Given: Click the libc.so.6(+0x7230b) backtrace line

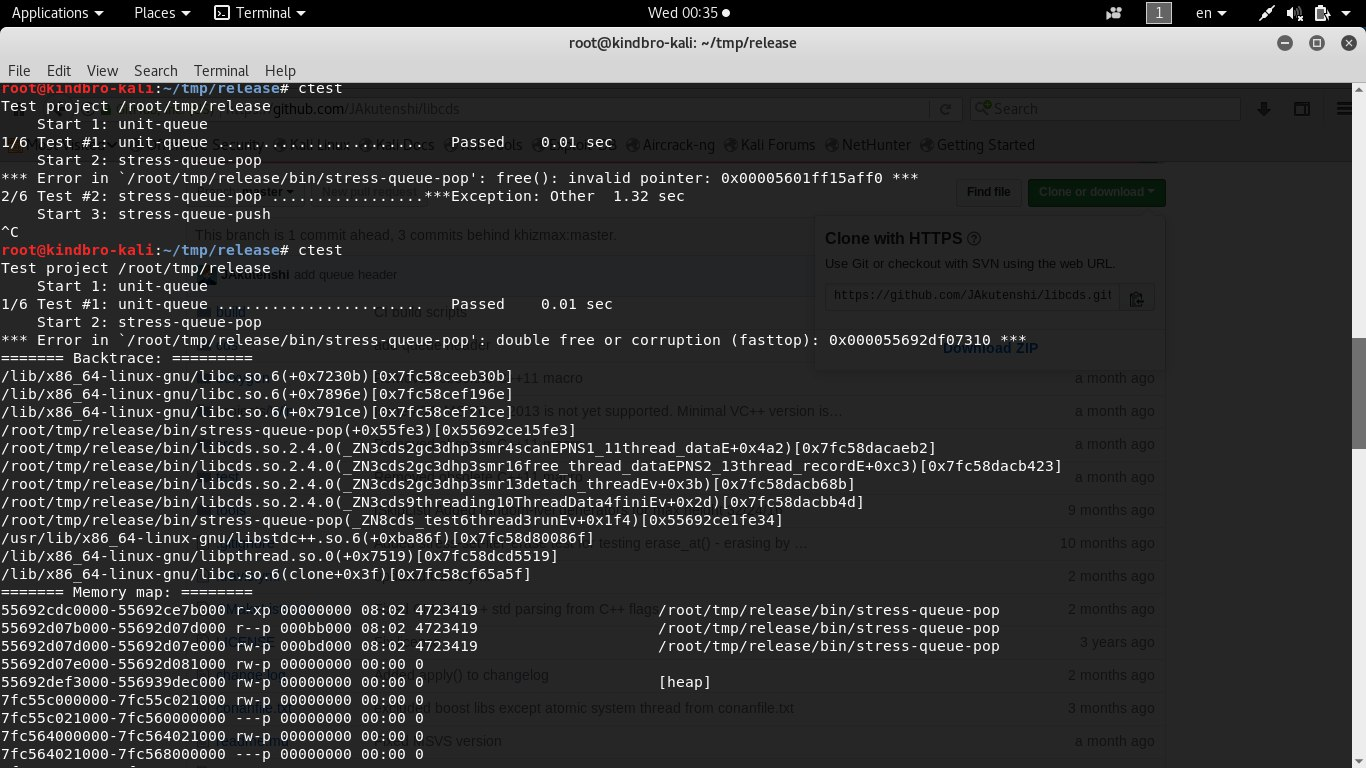Looking at the screenshot, I should pyautogui.click(x=257, y=376).
